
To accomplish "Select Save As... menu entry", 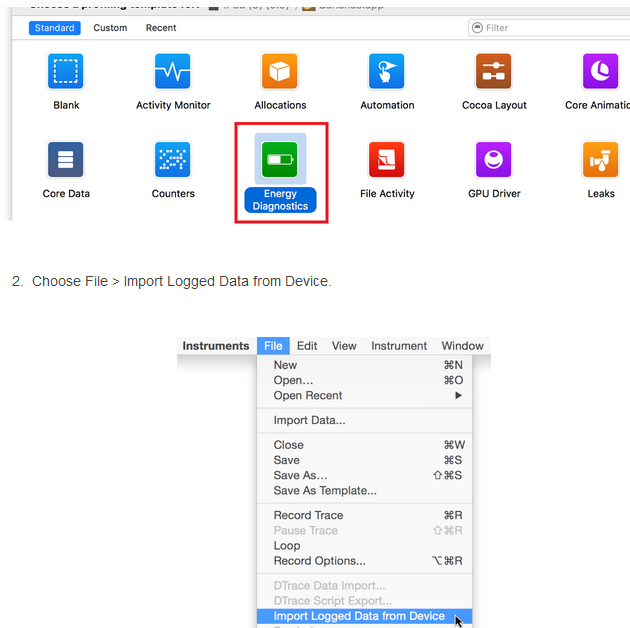I will (x=364, y=475).
